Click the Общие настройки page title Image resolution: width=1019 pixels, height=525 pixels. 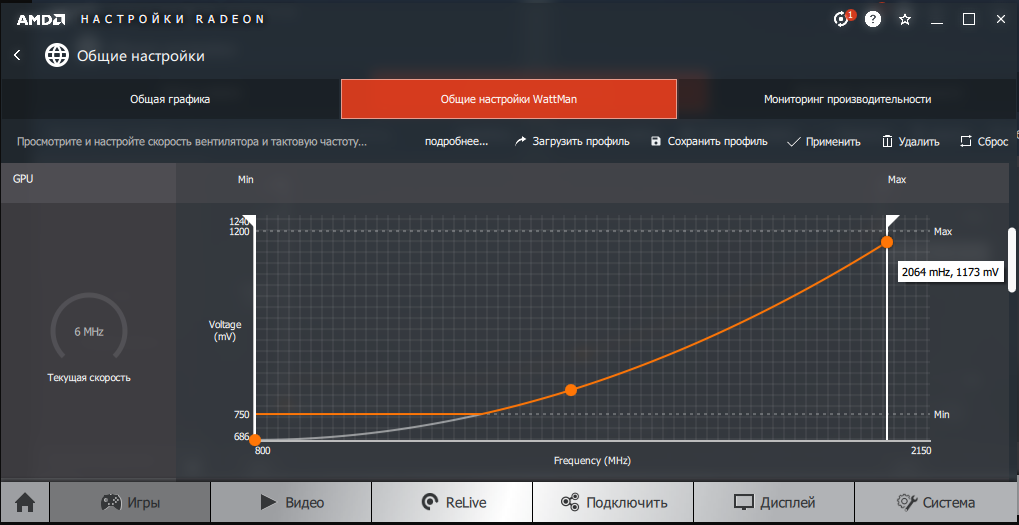tap(141, 57)
